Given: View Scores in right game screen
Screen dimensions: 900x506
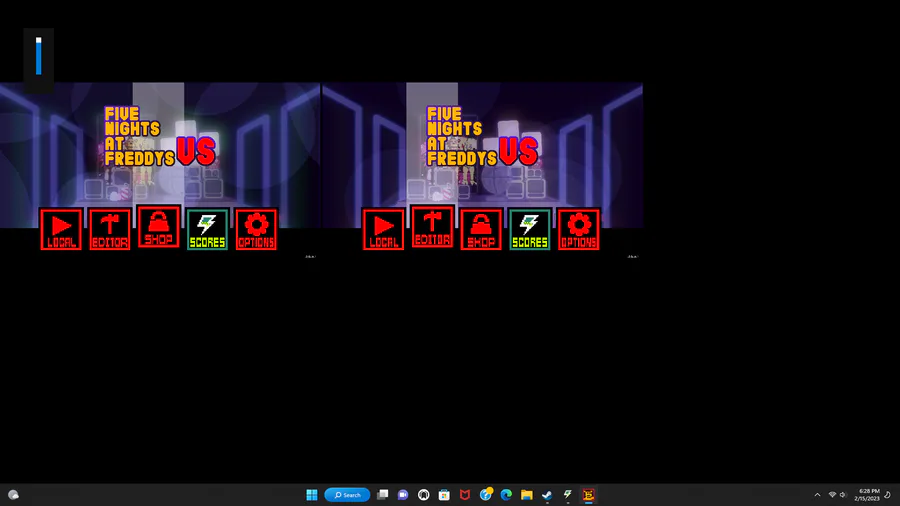Looking at the screenshot, I should (529, 229).
